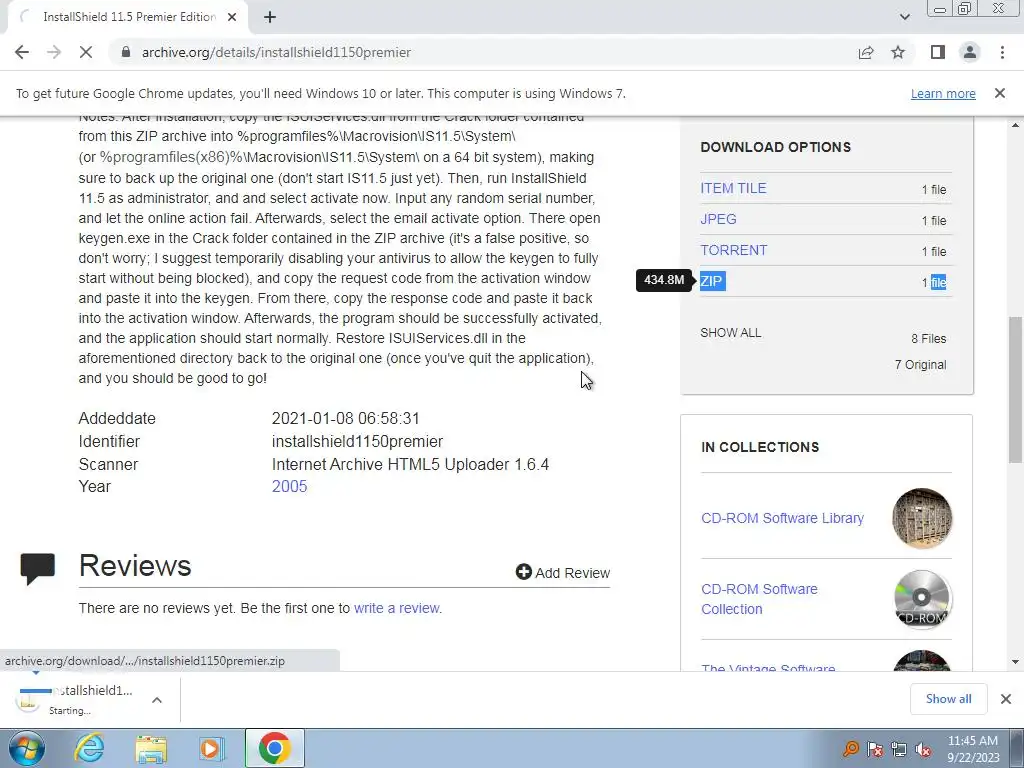Open Windows Explorer from the taskbar
The image size is (1024, 768).
[x=151, y=748]
